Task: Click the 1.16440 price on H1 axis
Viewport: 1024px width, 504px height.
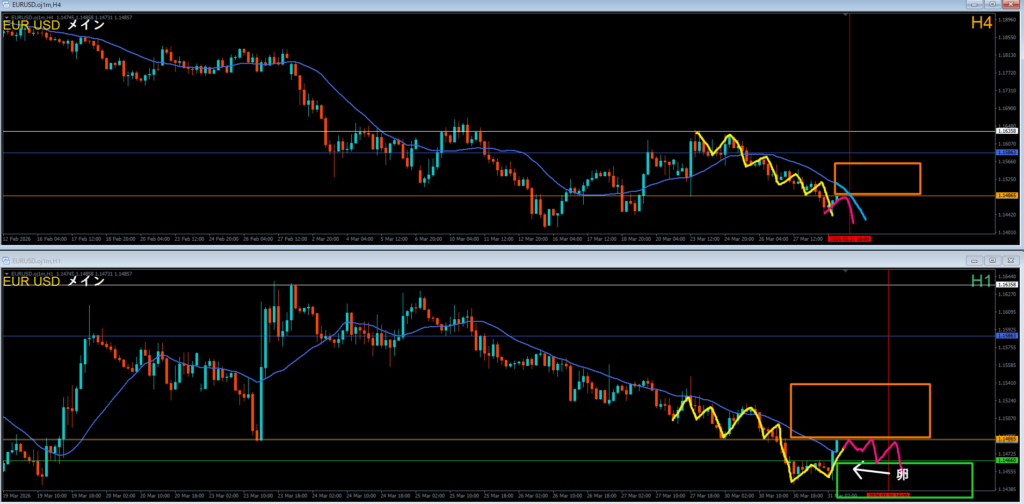Action: click(1008, 277)
